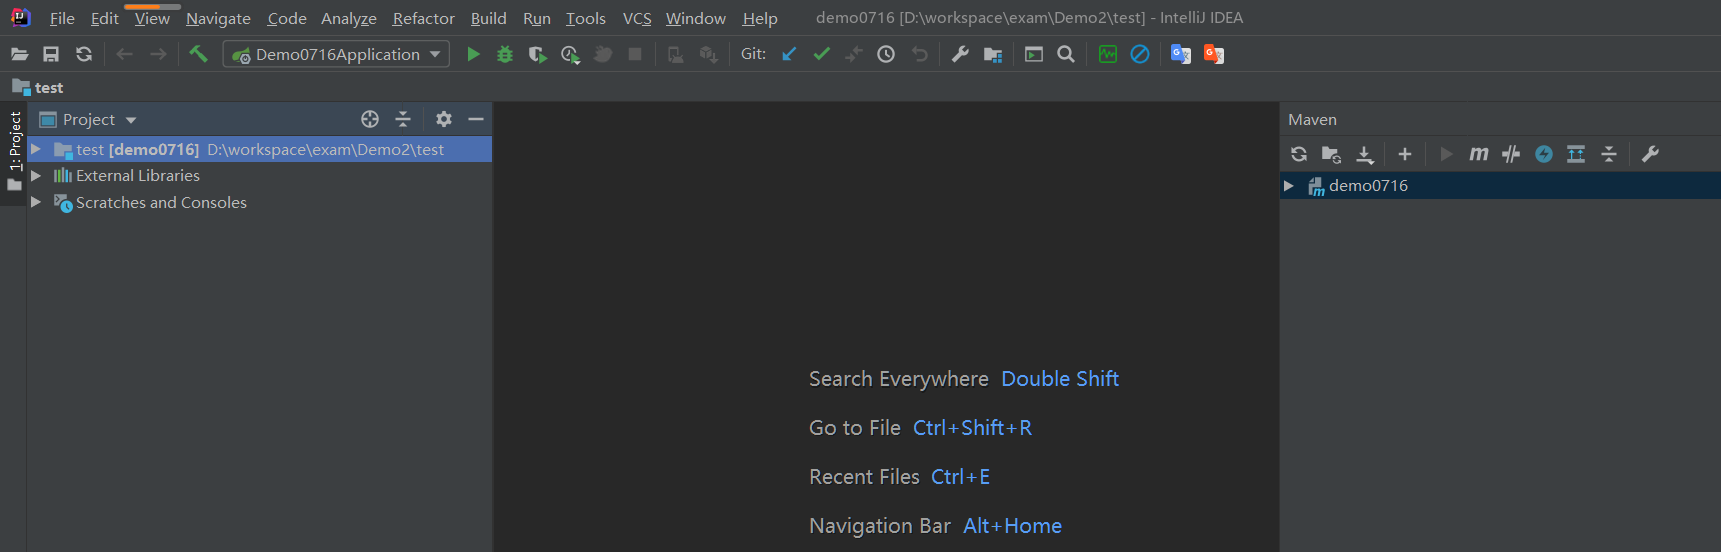Click the red Translate icon
This screenshot has width=1721, height=552.
point(1214,54)
